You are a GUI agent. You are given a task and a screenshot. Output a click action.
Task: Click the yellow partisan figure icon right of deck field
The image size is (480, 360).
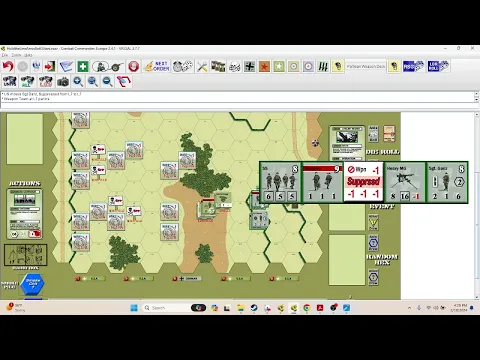tap(394, 66)
